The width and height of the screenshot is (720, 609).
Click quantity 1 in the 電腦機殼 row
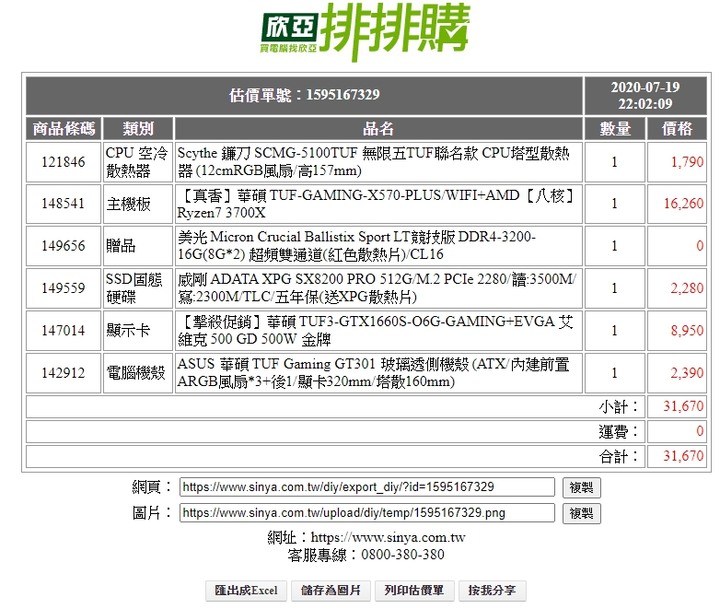614,372
